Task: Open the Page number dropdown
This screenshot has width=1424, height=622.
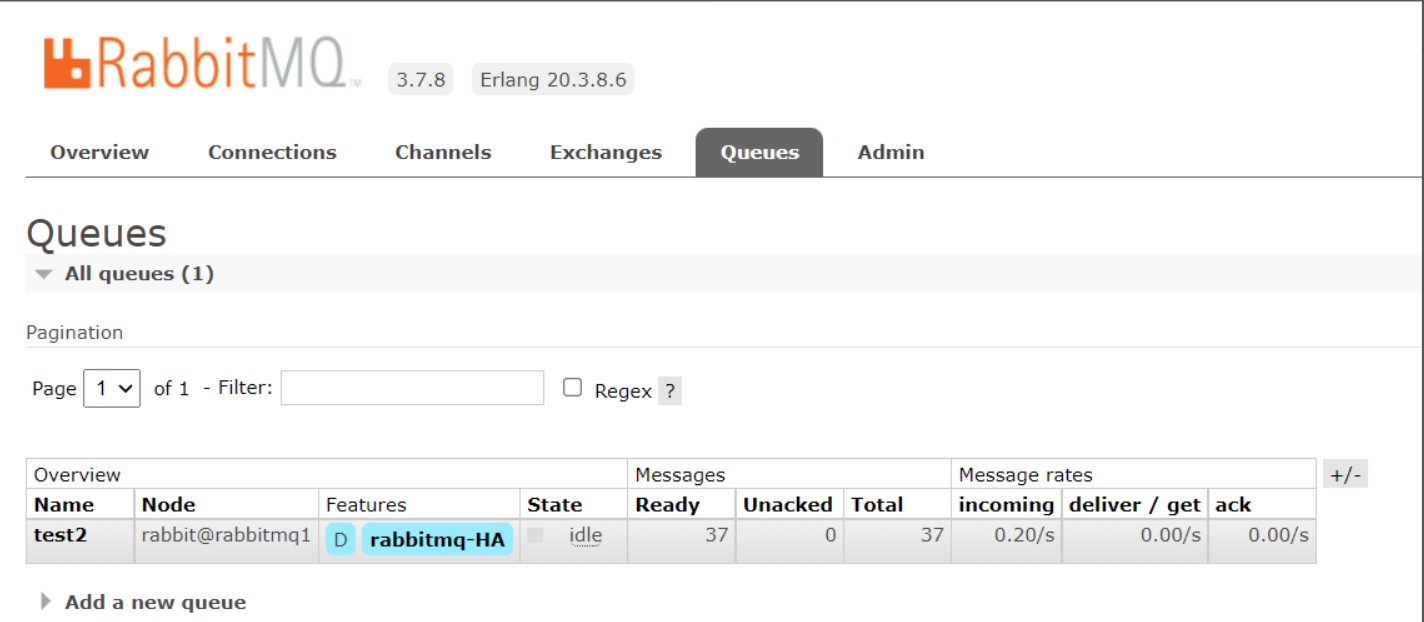Action: point(112,388)
